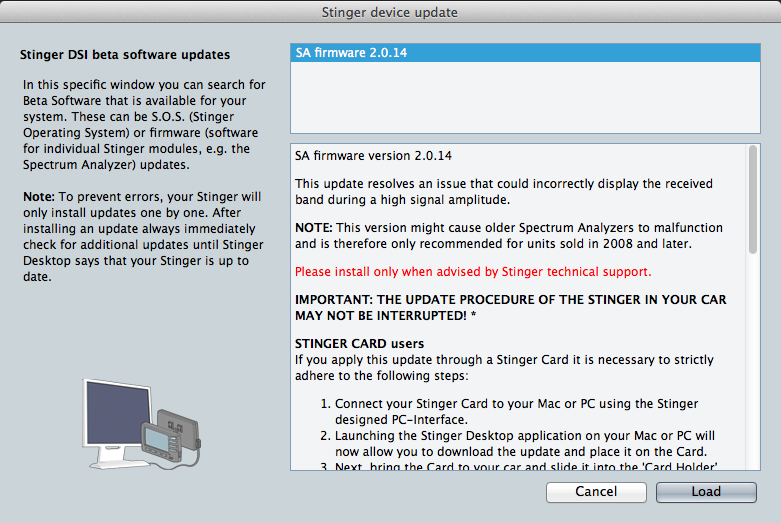Select SA firmware 2.0.14 list entry
This screenshot has height=523, width=781.
pos(525,53)
